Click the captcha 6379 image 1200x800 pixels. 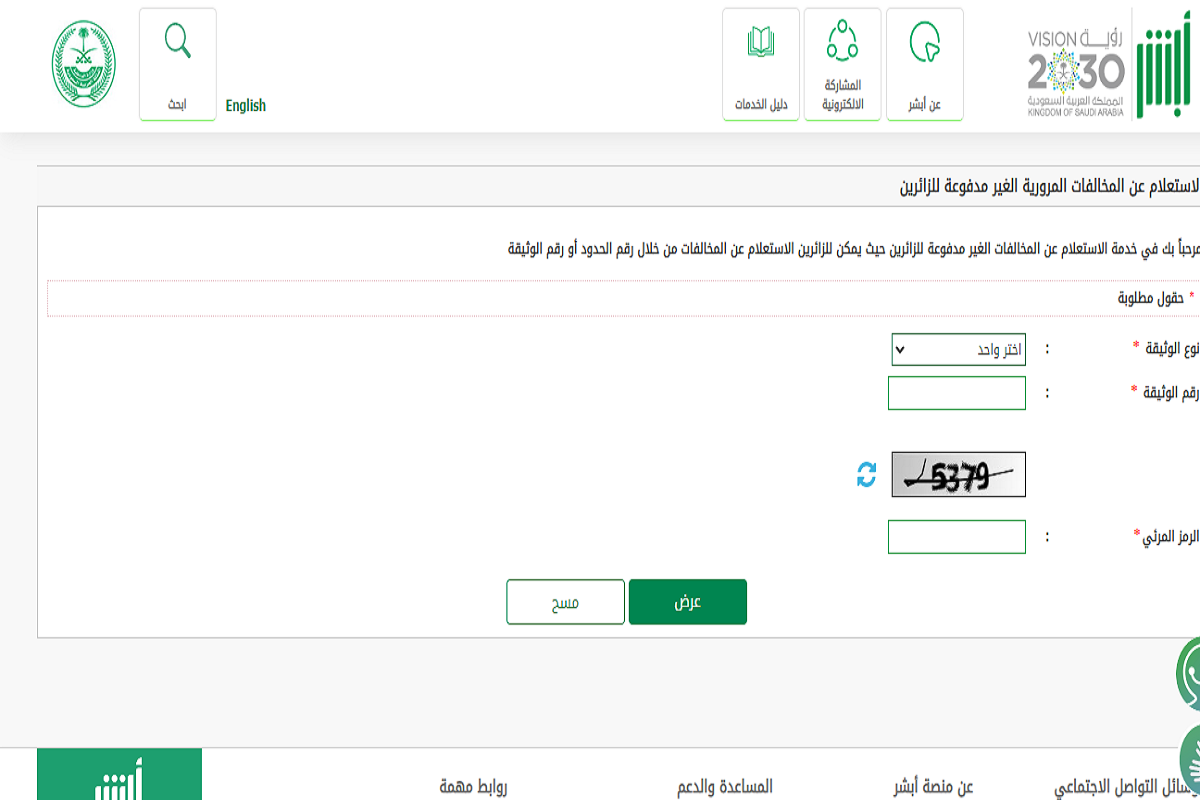[x=957, y=475]
